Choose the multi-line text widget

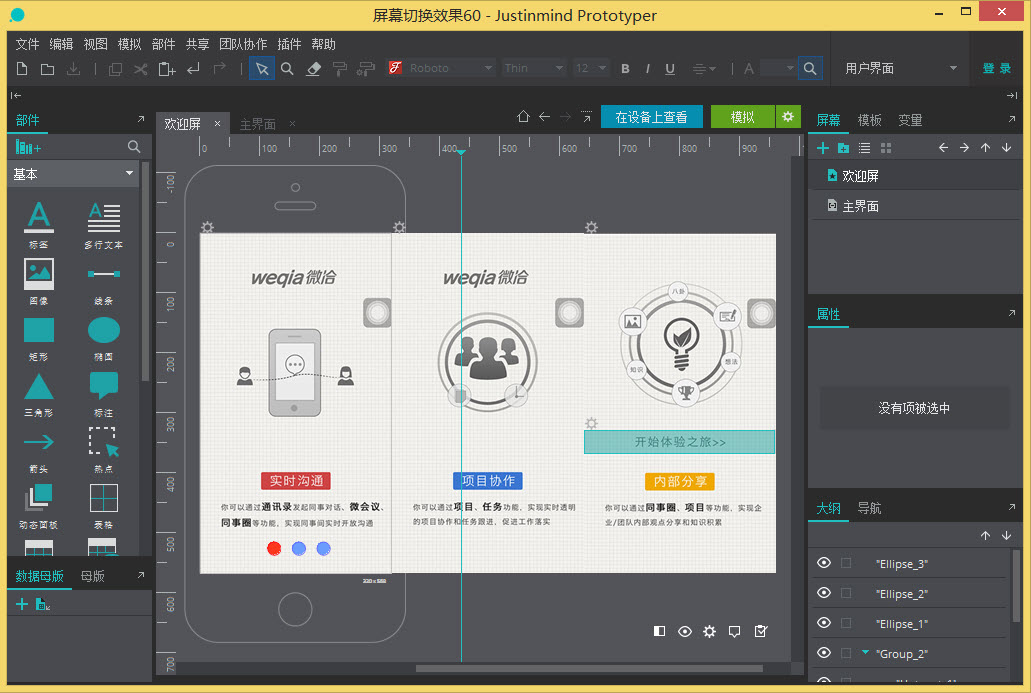point(103,225)
